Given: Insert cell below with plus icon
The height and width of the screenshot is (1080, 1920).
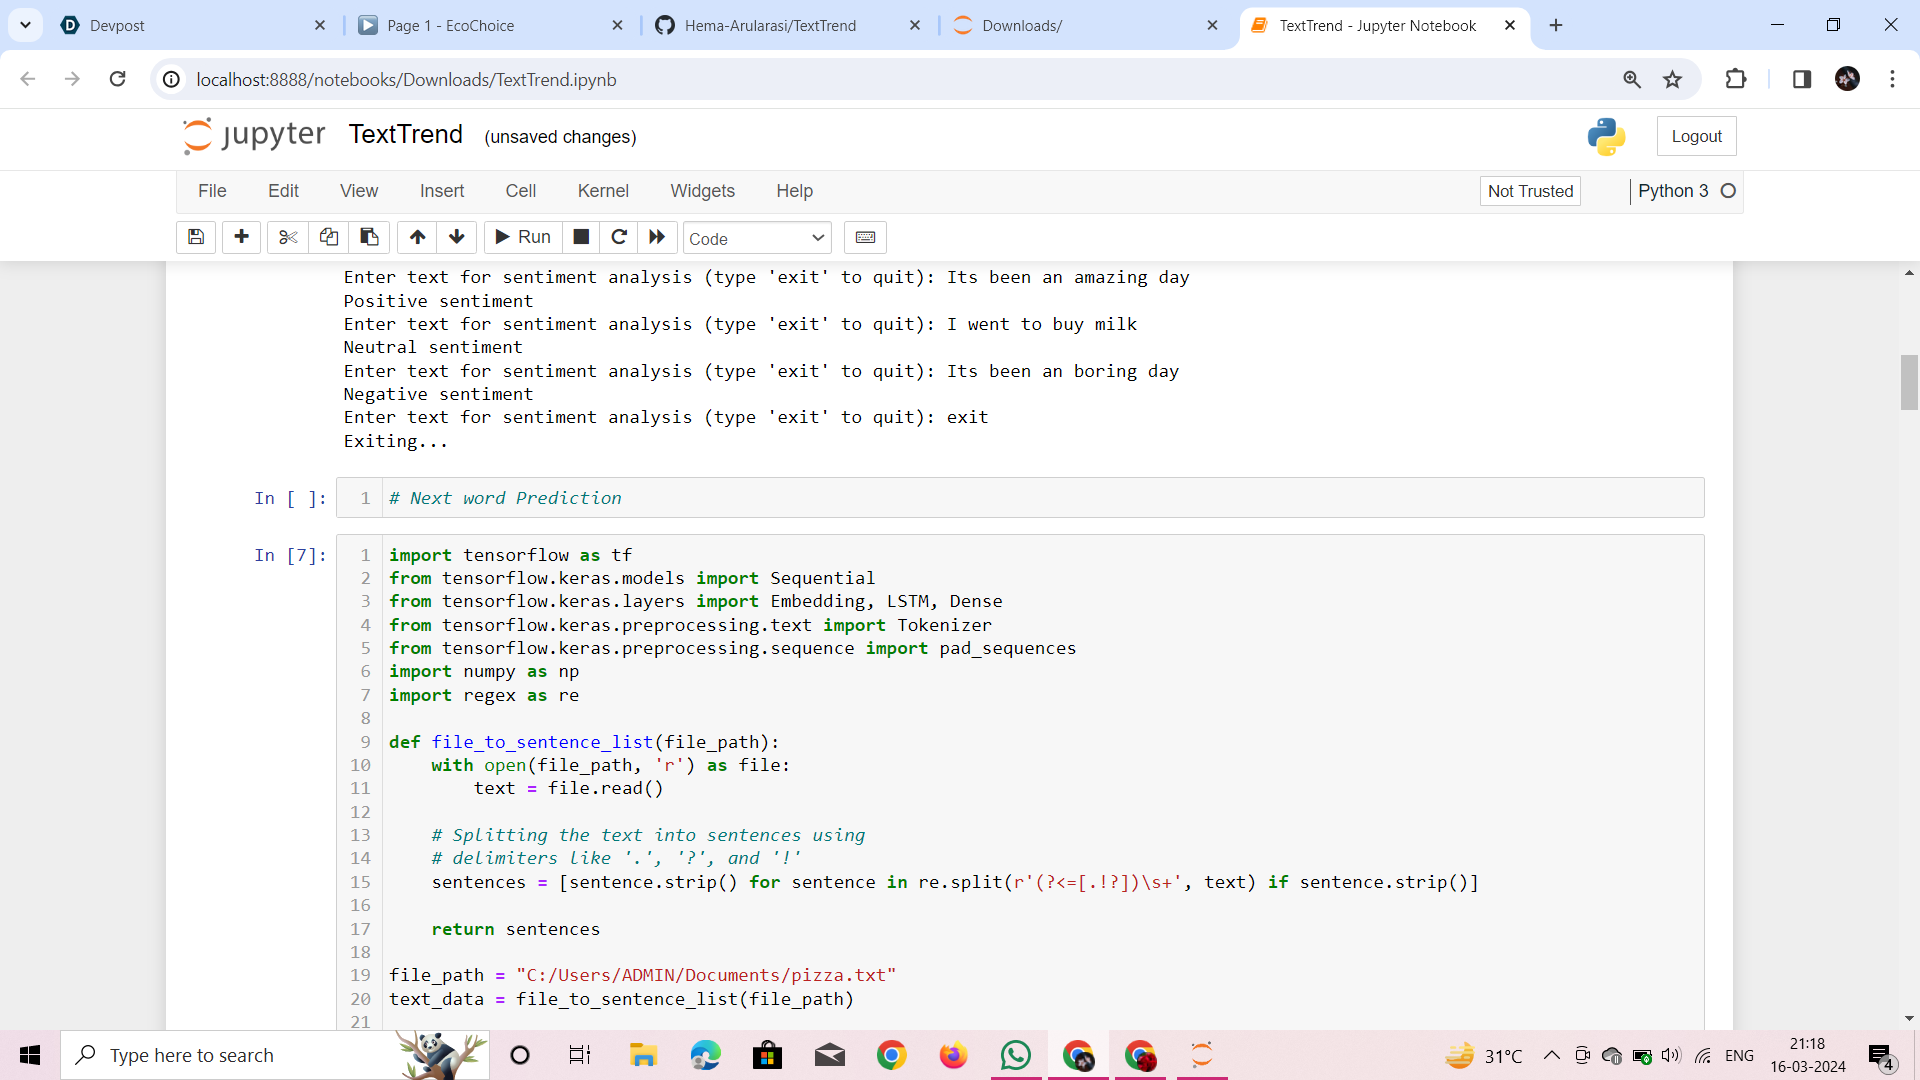Looking at the screenshot, I should point(241,237).
